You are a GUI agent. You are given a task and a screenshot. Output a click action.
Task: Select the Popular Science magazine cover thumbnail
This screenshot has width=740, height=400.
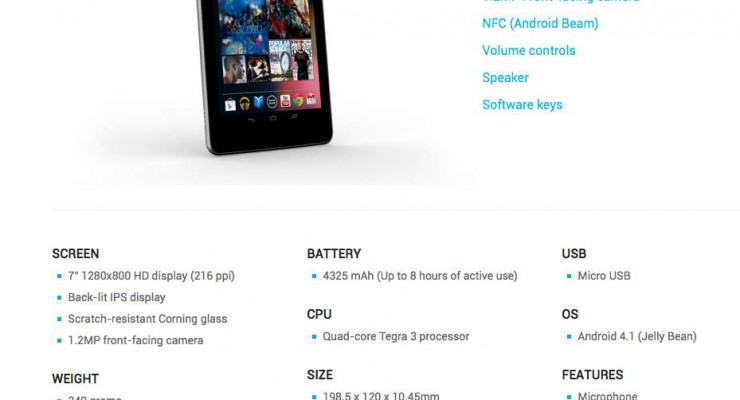pos(279,60)
